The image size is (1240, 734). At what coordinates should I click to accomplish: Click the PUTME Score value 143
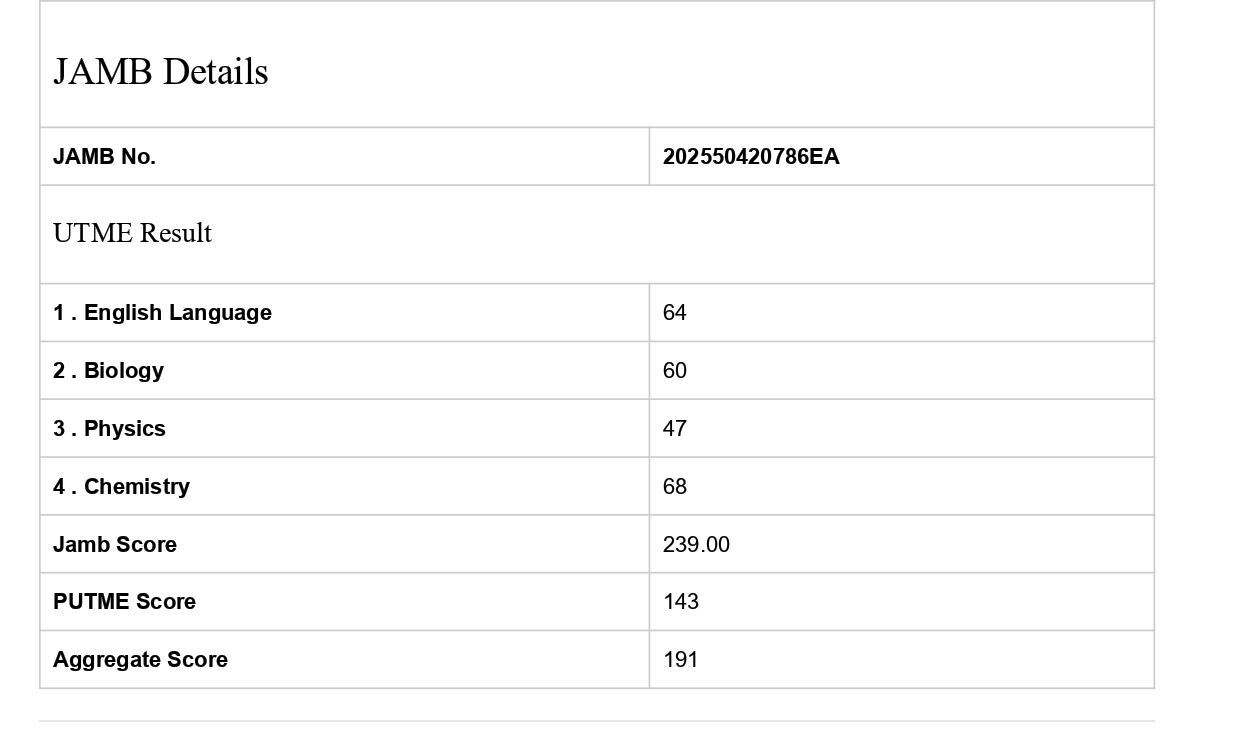pyautogui.click(x=681, y=602)
